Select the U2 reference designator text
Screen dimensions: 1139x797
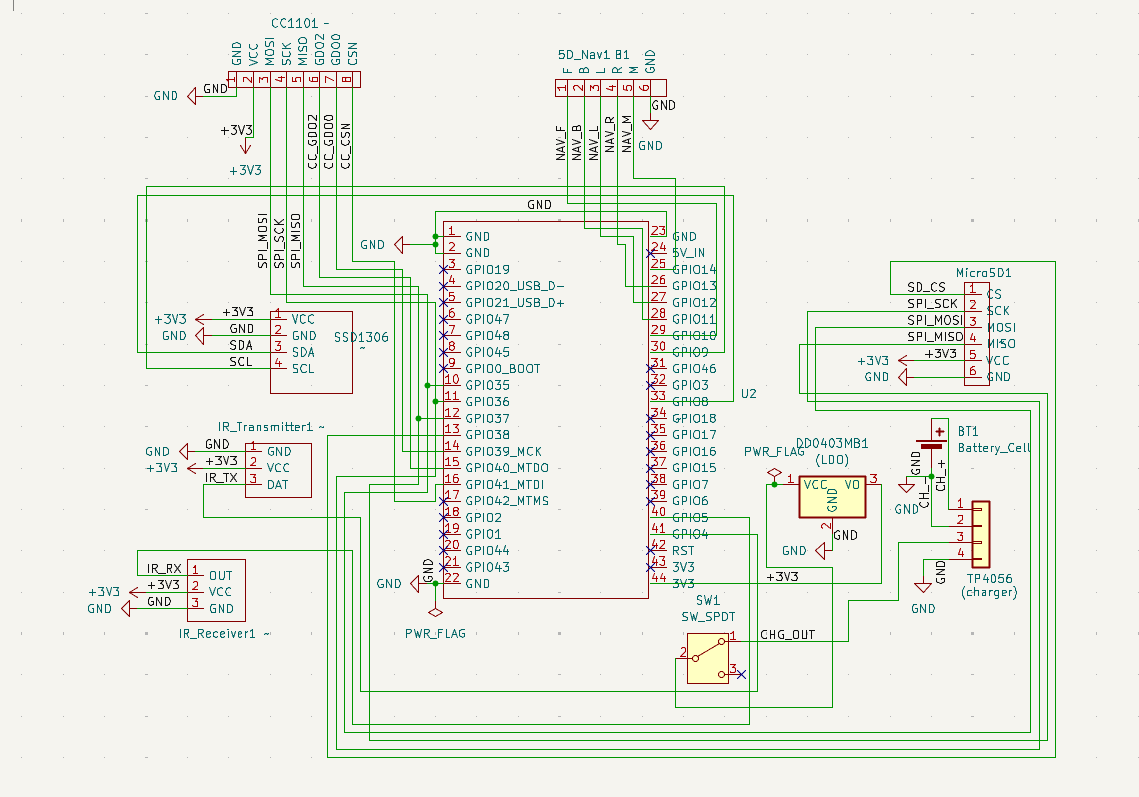(x=749, y=394)
